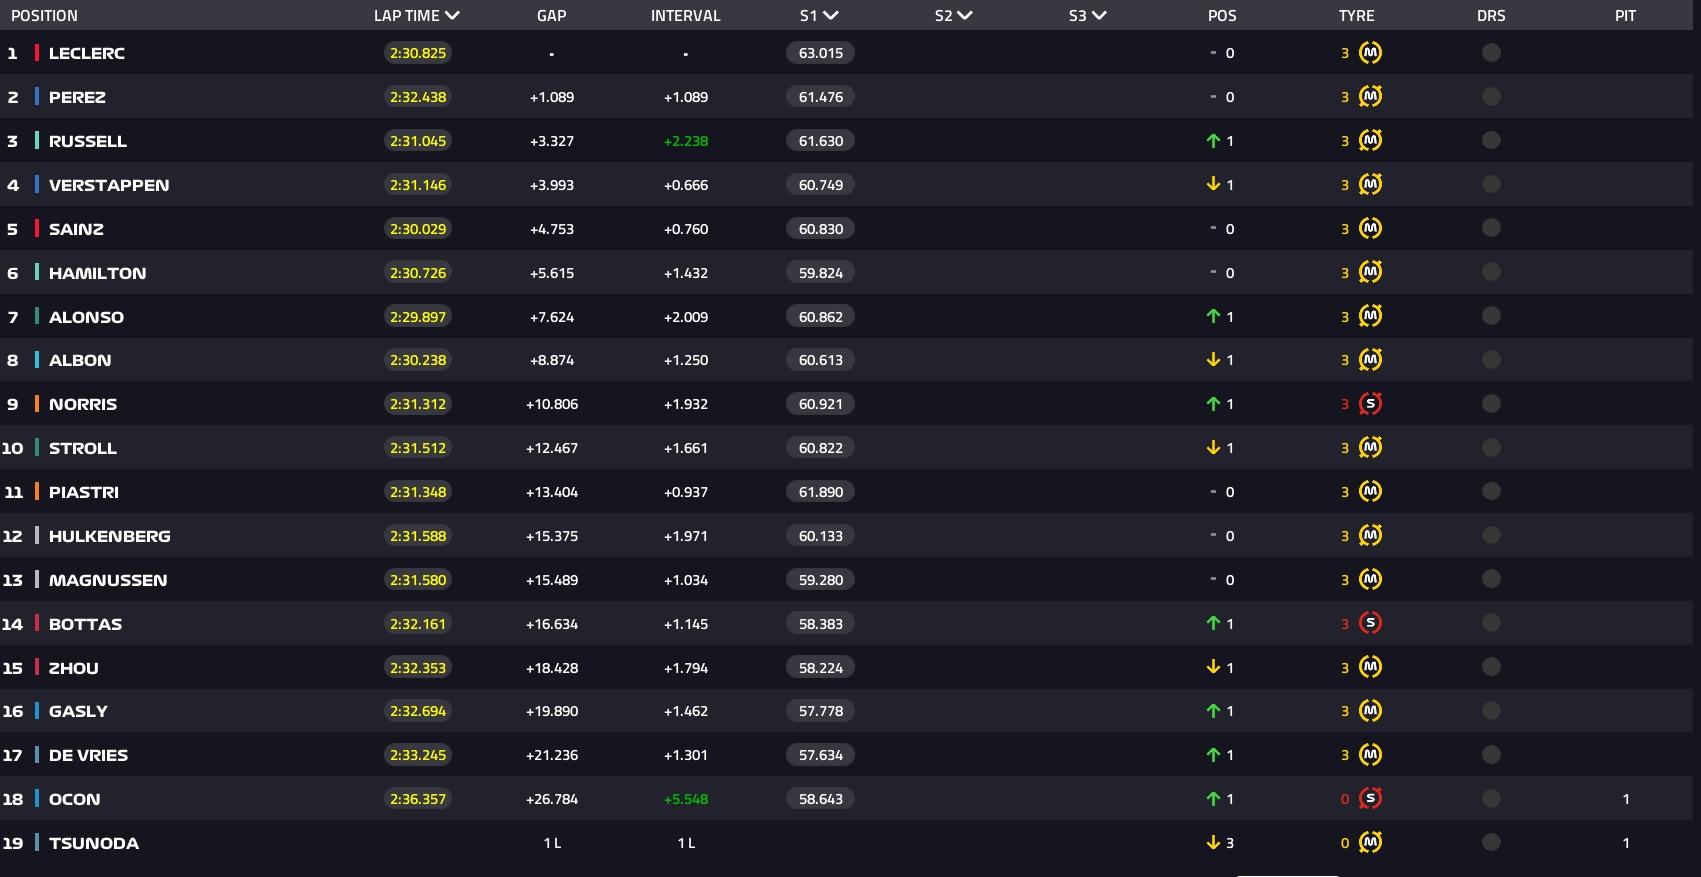1701x877 pixels.
Task: Click Hamilton's DRS indicator dot
Action: (x=1491, y=272)
